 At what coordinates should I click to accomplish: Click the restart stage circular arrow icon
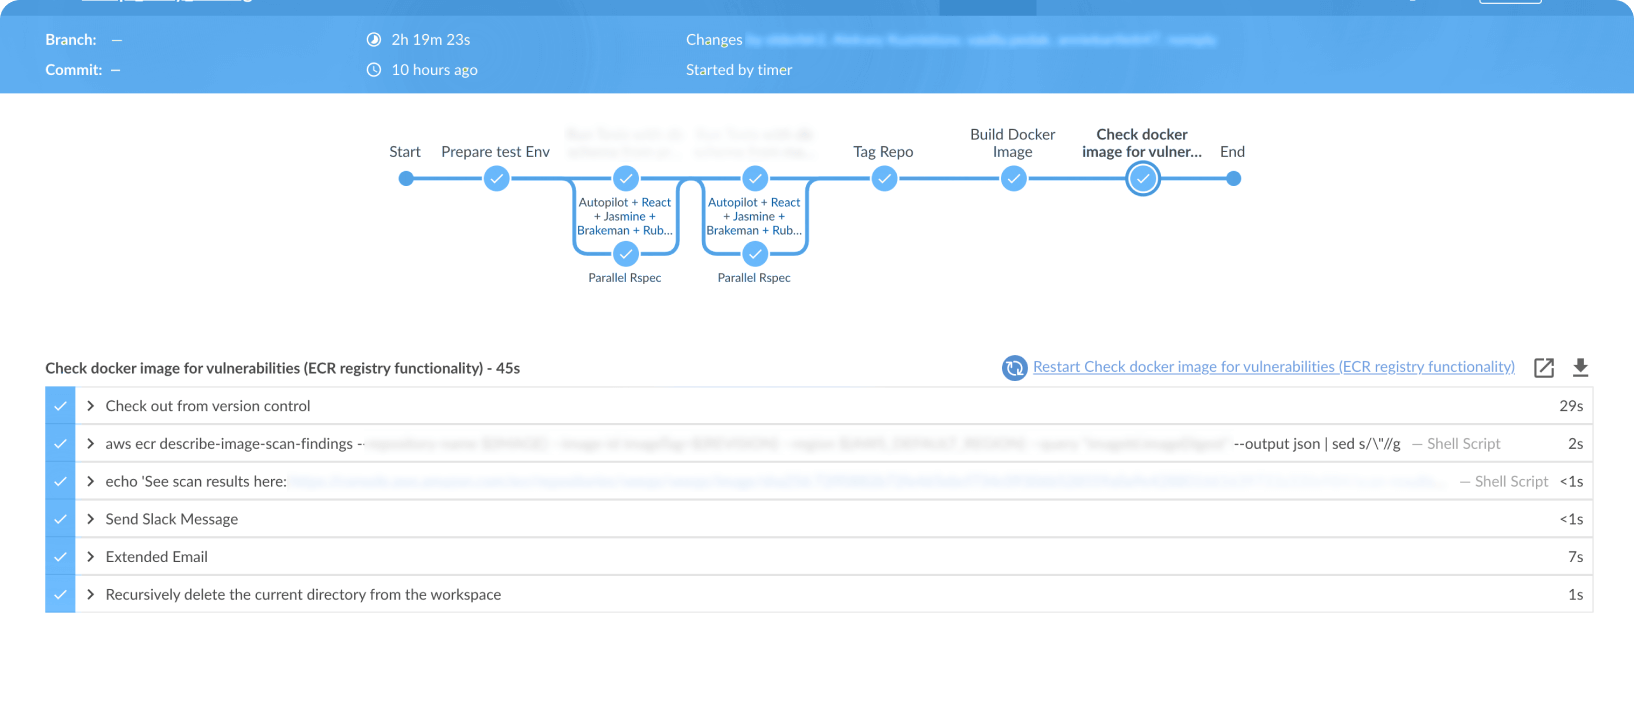[x=1014, y=368]
